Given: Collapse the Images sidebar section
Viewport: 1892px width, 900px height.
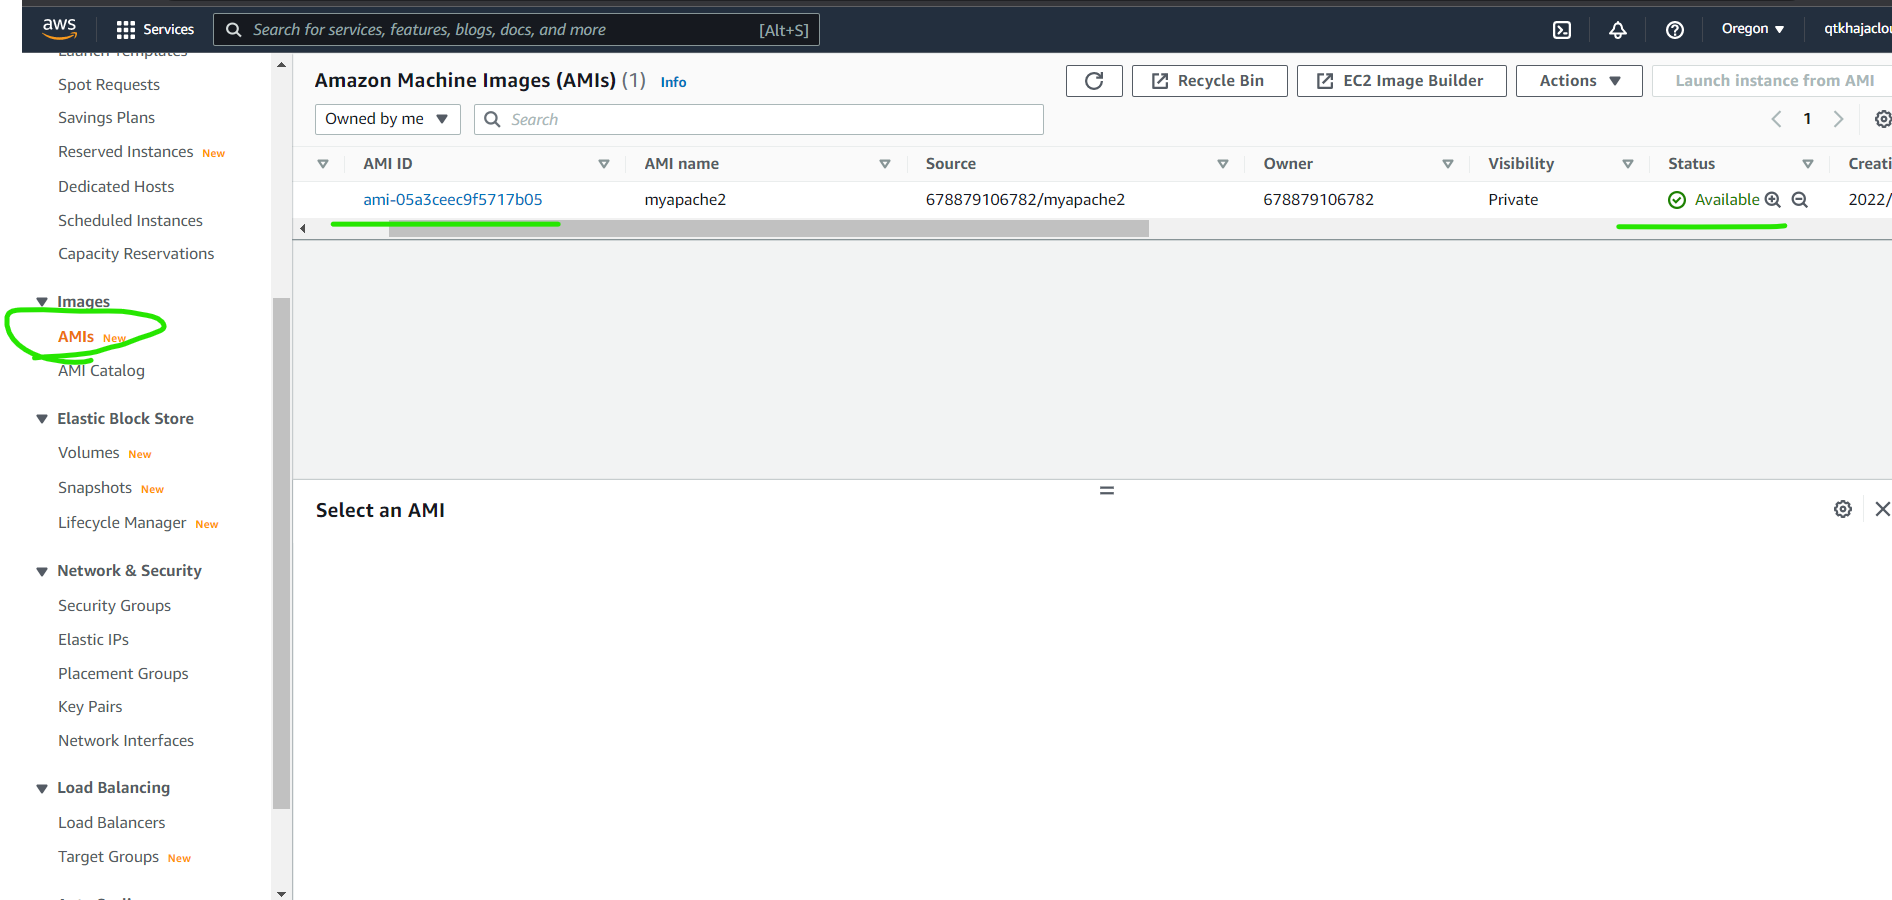Looking at the screenshot, I should pos(42,302).
